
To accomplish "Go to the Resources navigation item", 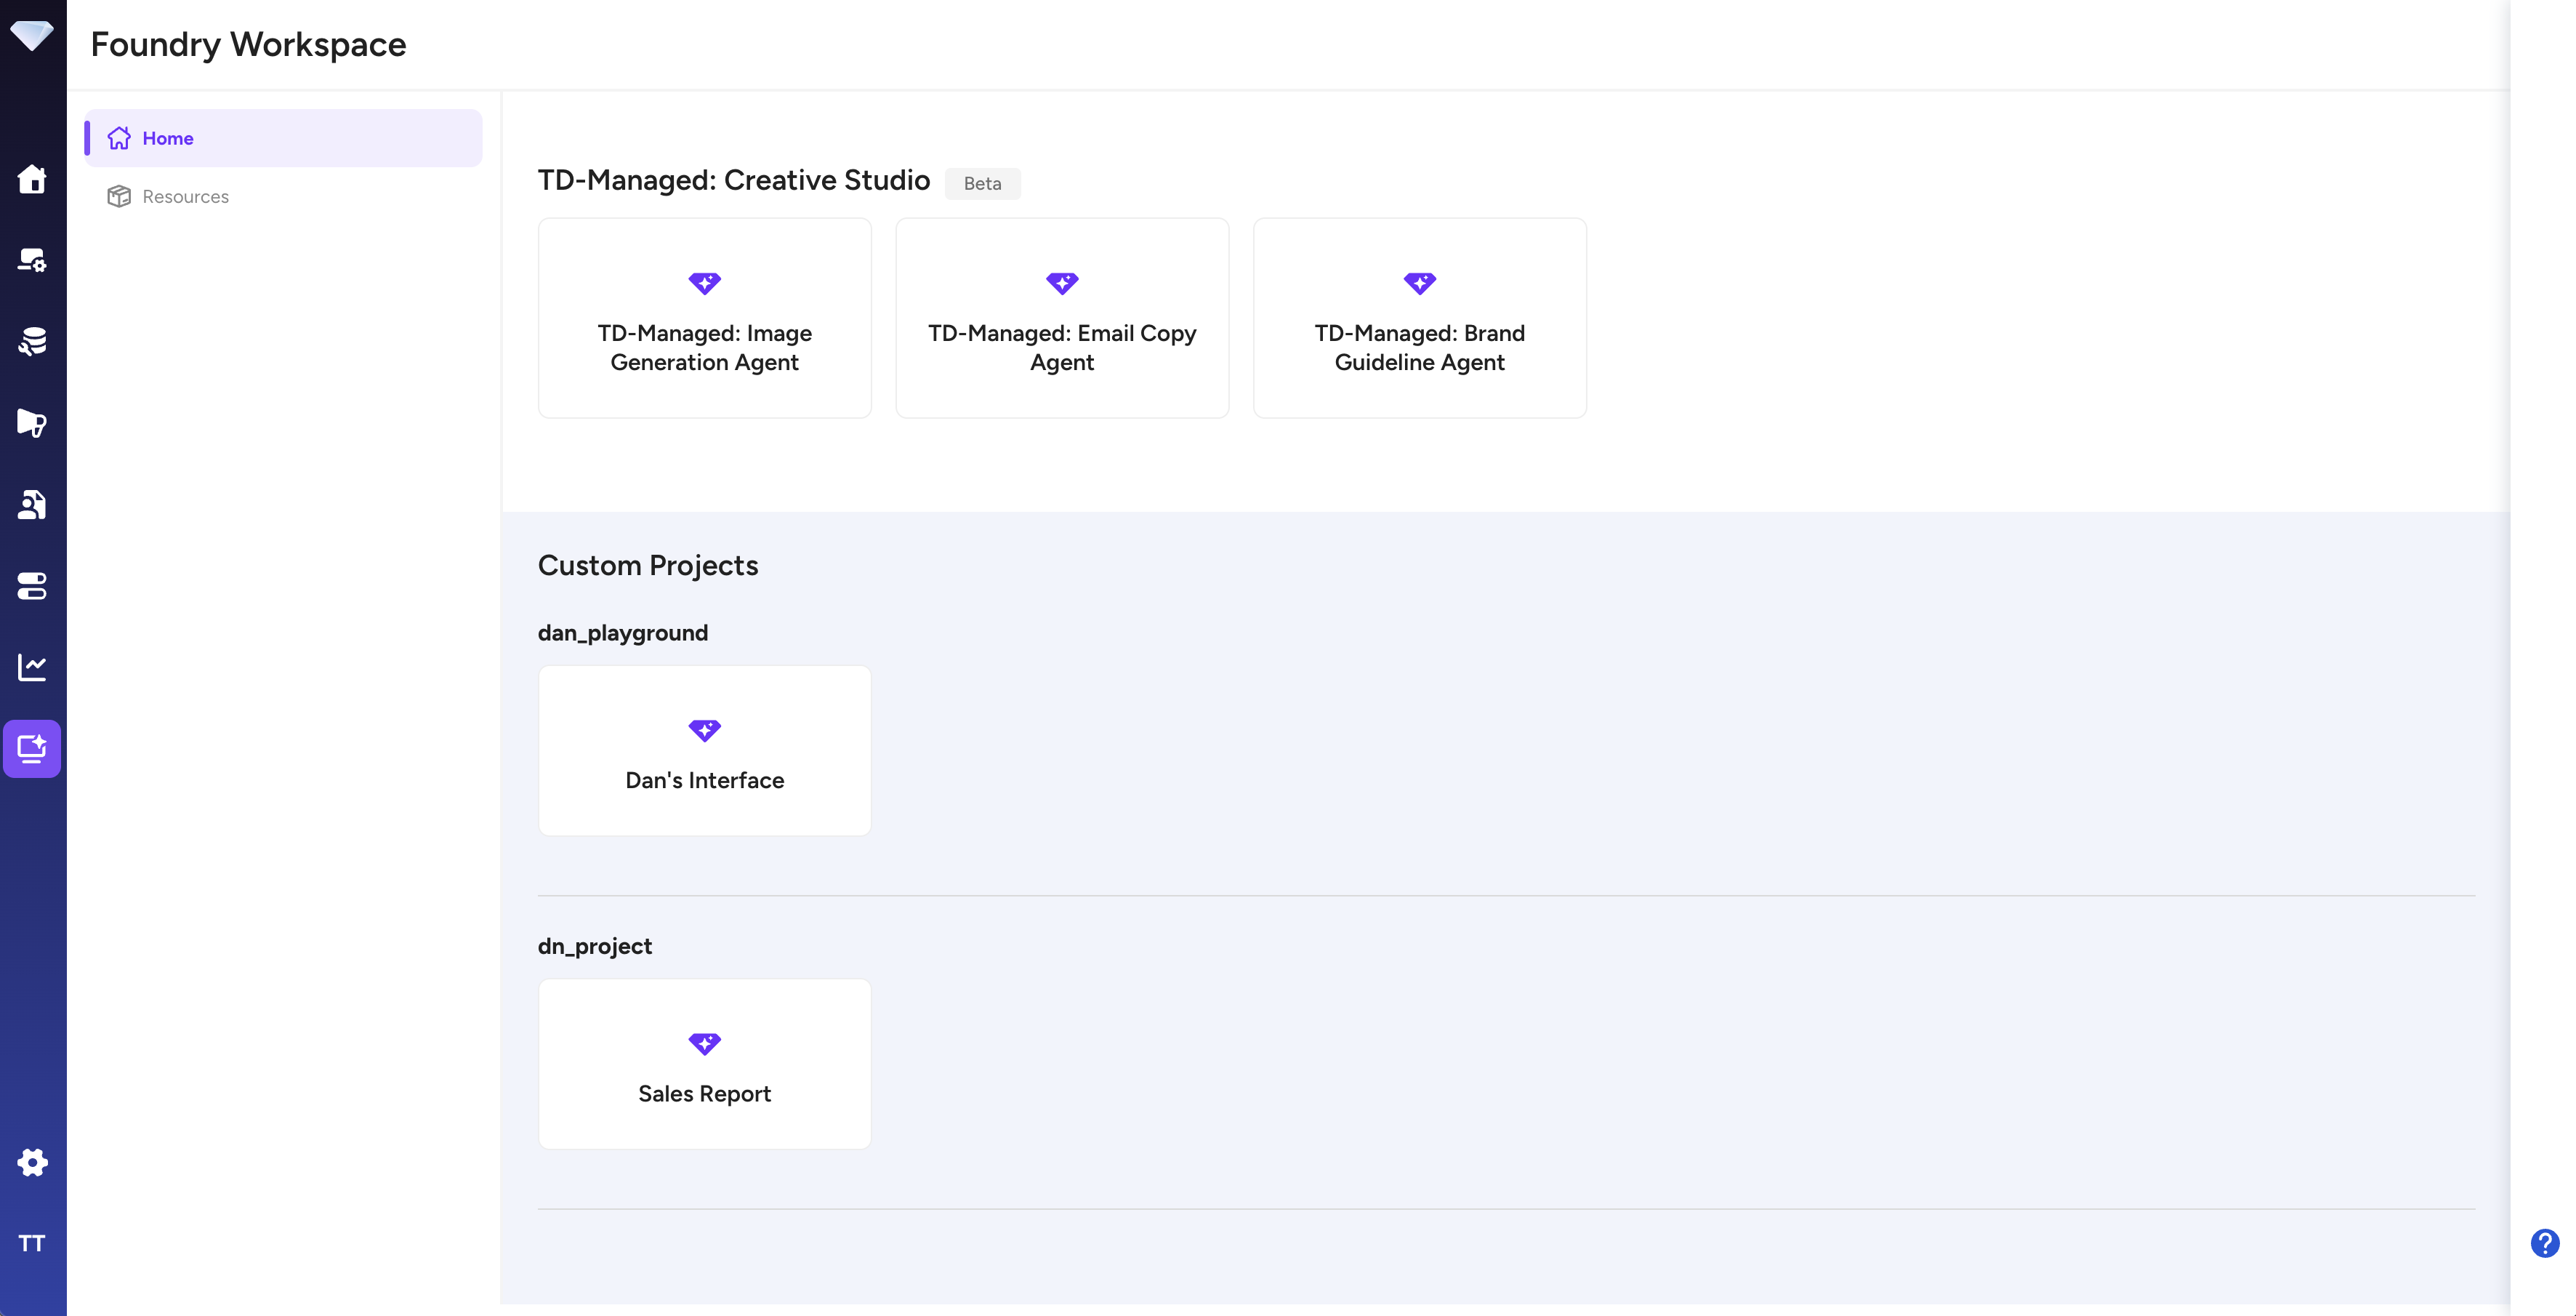I will 185,197.
